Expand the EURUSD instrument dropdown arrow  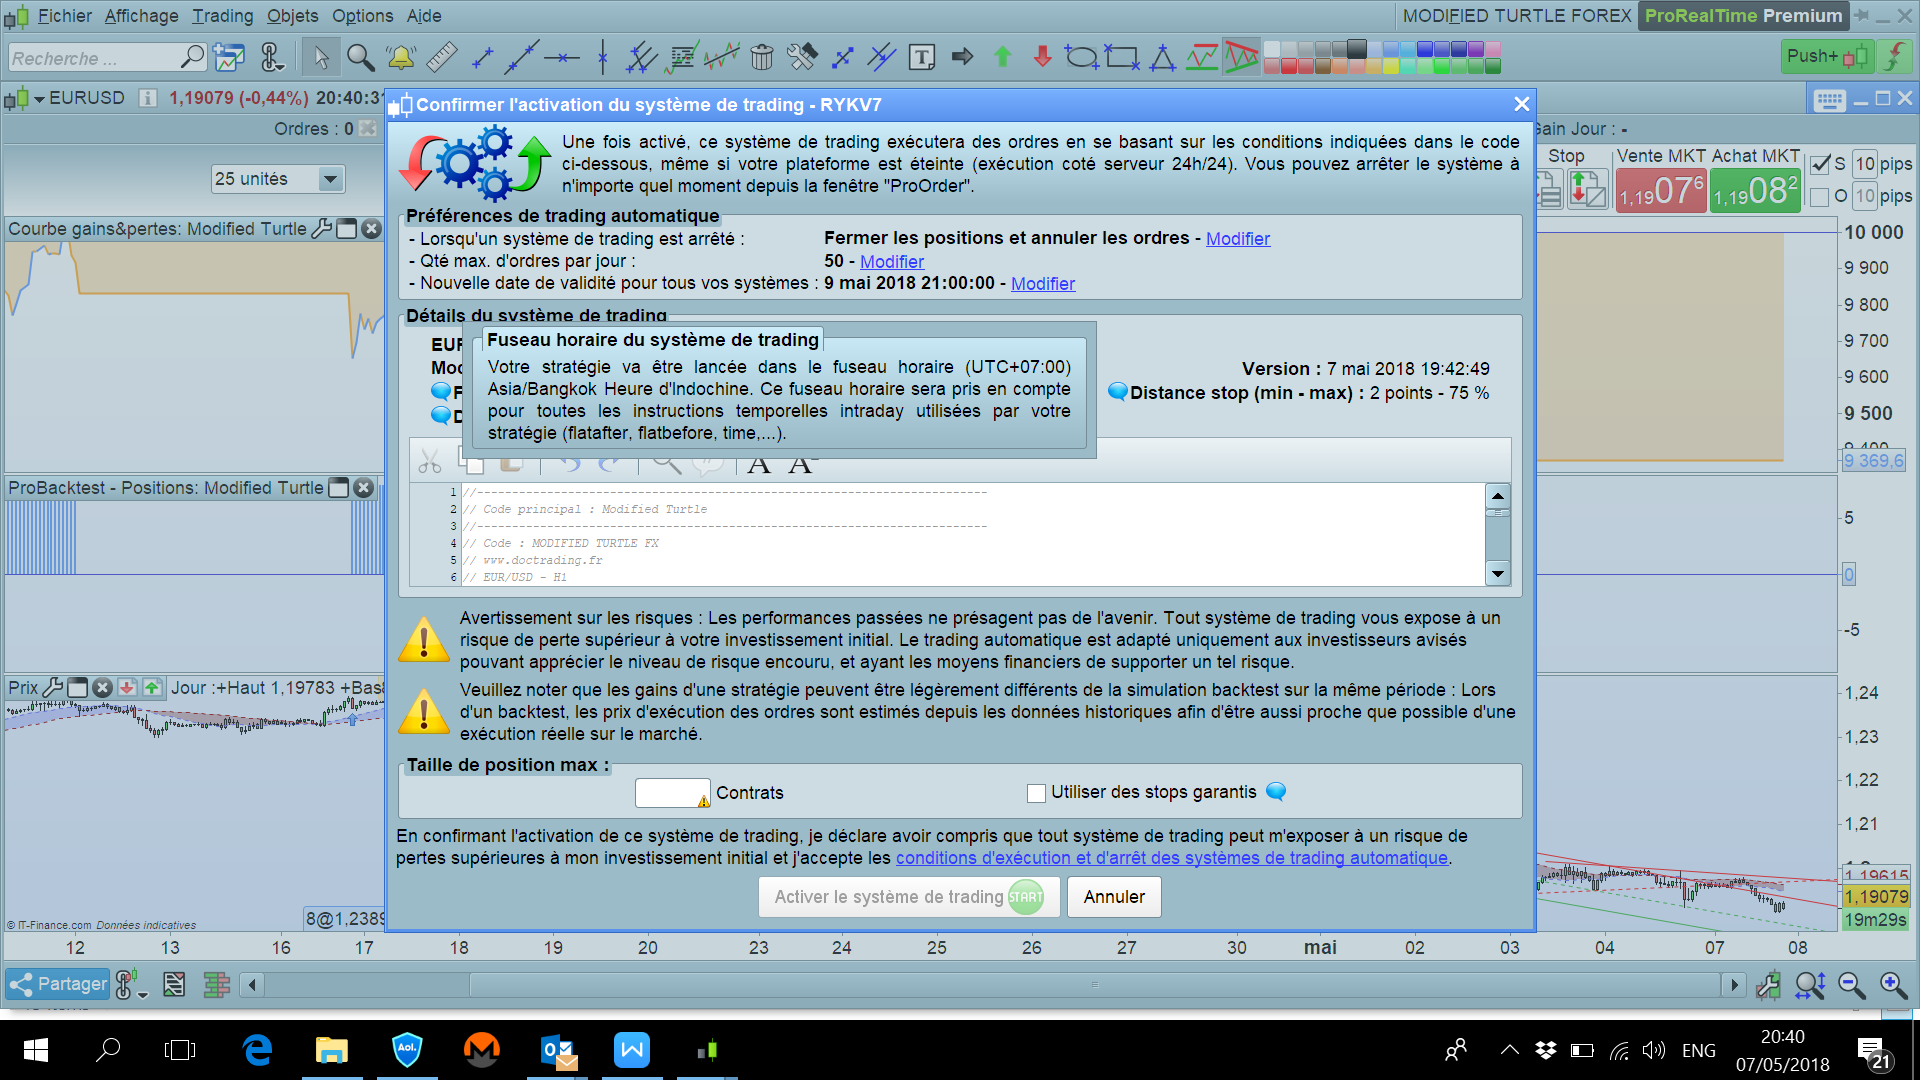point(39,98)
